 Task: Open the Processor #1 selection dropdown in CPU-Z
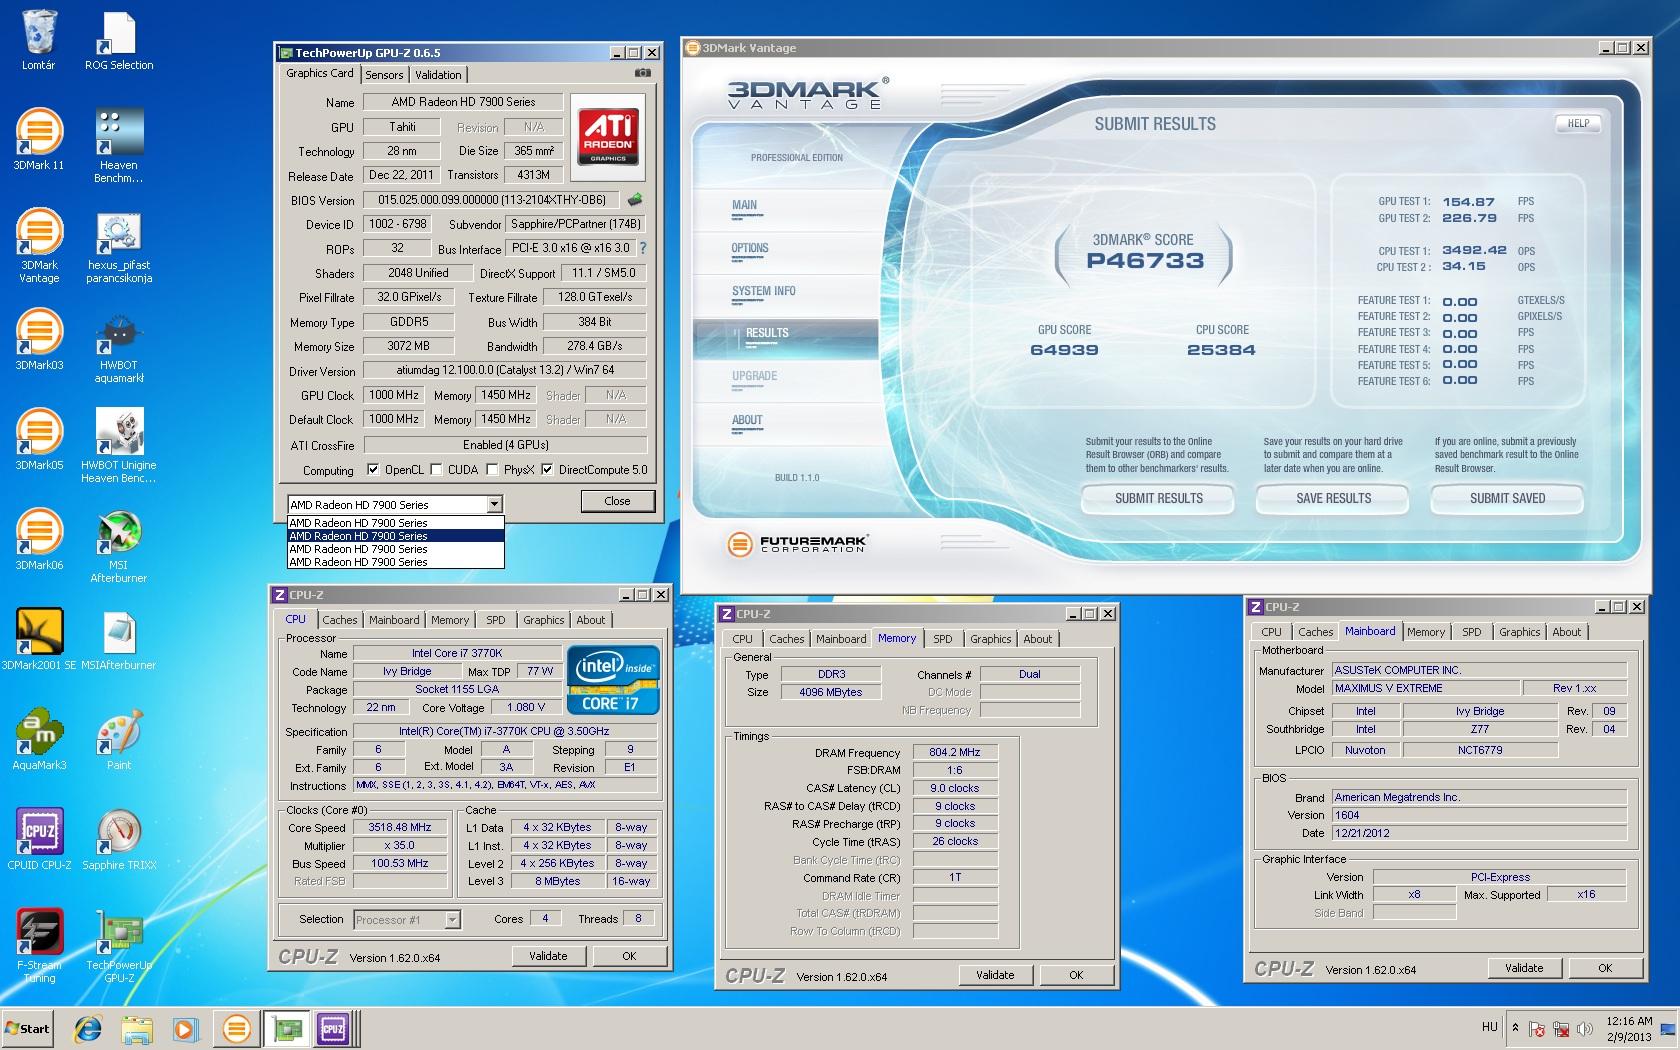[x=406, y=920]
